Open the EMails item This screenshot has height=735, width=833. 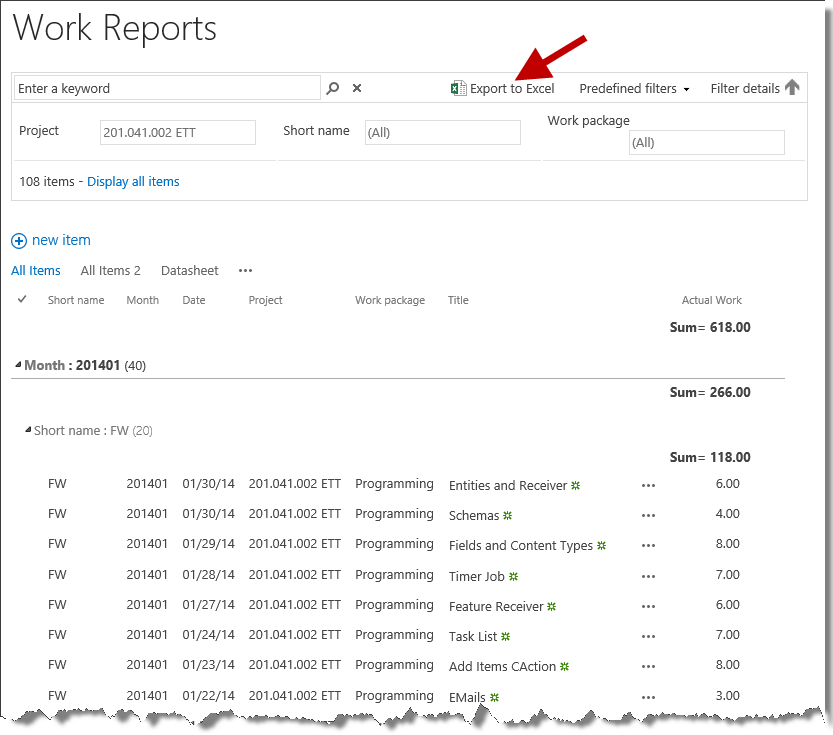[467, 697]
